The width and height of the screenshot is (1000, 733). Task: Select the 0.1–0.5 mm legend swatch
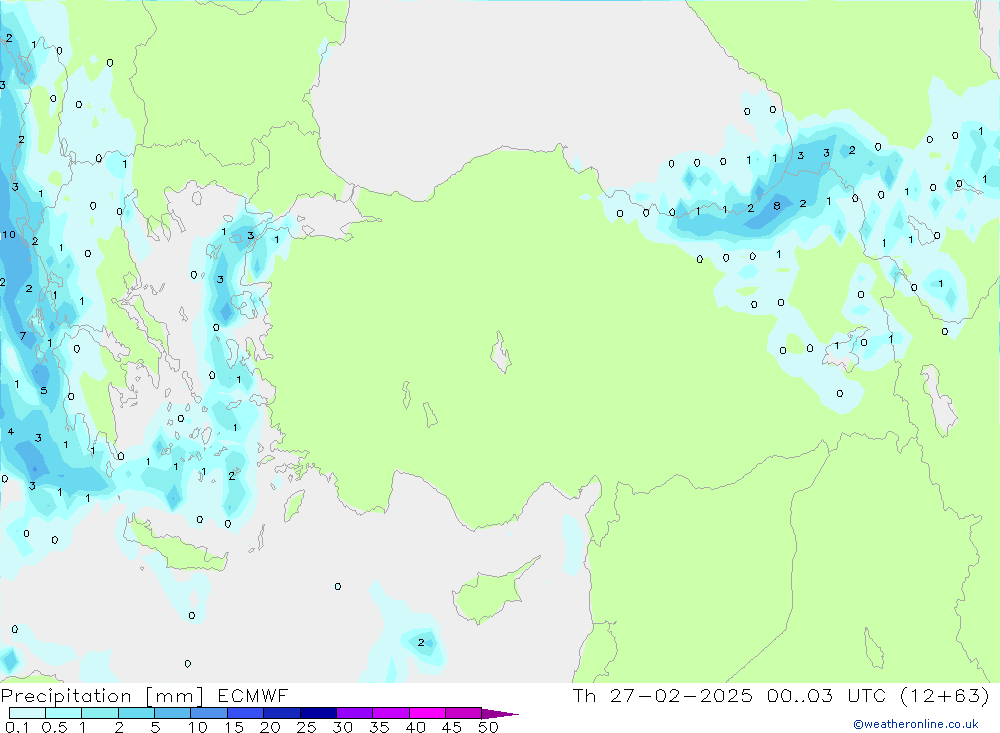[x=27, y=713]
